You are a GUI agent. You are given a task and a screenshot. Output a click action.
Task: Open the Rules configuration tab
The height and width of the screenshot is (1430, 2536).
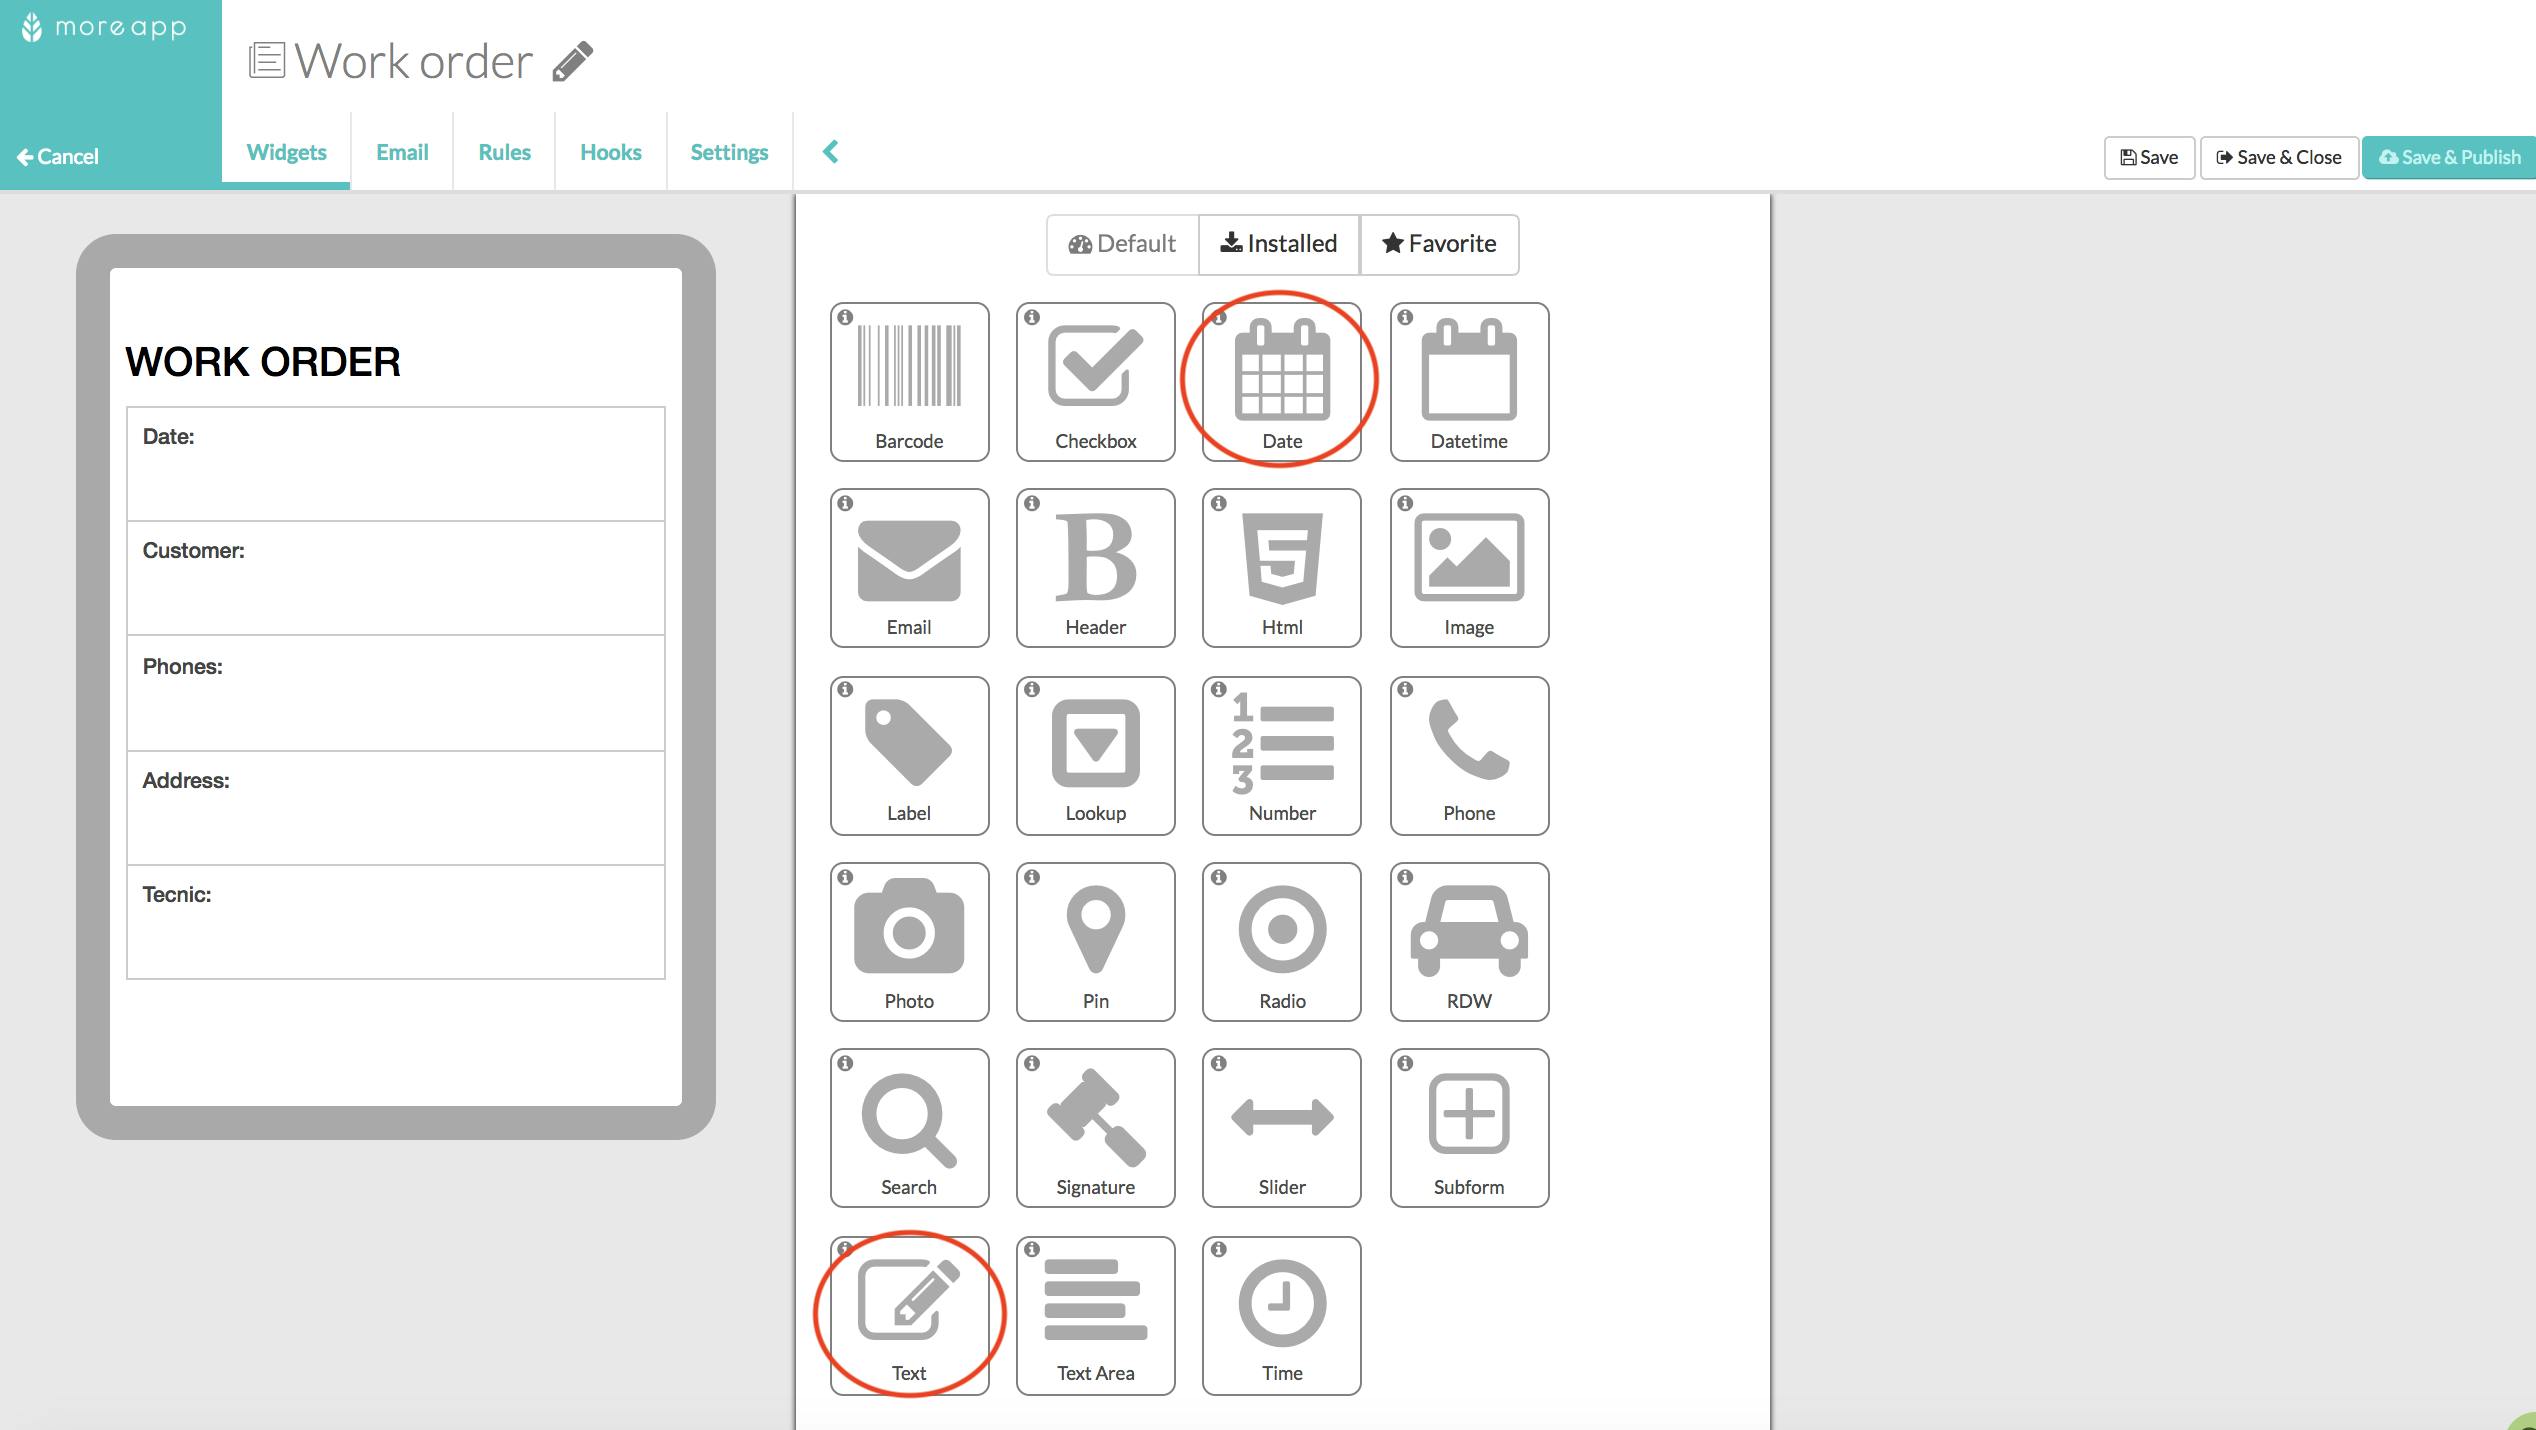(503, 153)
